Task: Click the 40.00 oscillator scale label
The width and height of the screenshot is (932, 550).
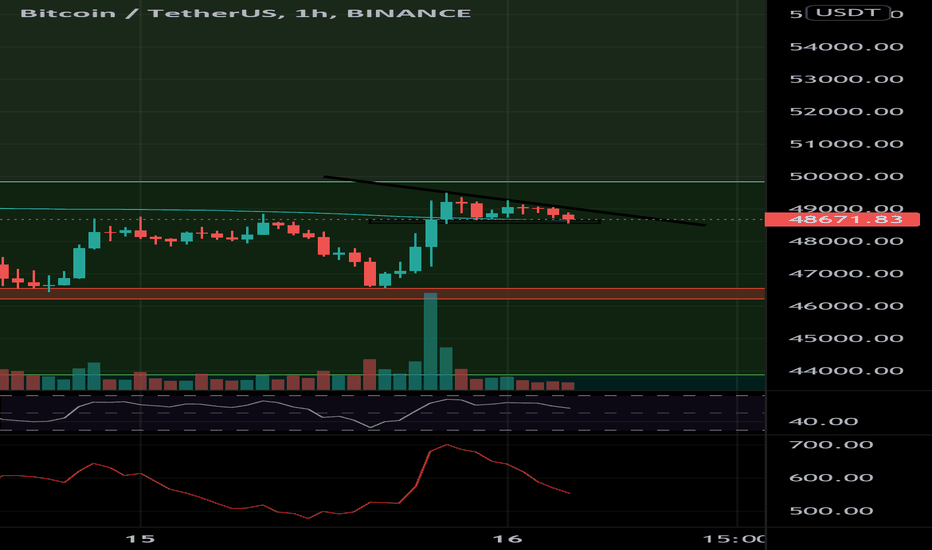Action: 823,422
